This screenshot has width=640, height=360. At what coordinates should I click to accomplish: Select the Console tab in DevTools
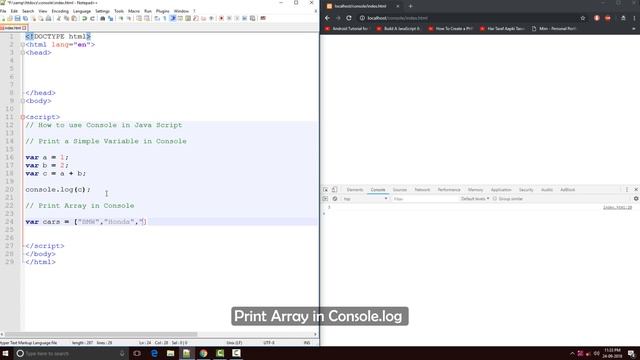point(378,190)
